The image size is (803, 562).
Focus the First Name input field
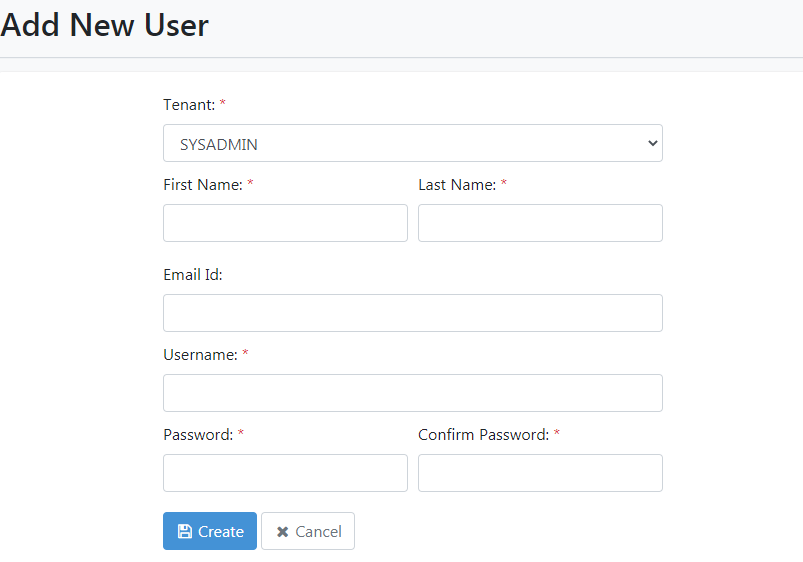[x=285, y=223]
